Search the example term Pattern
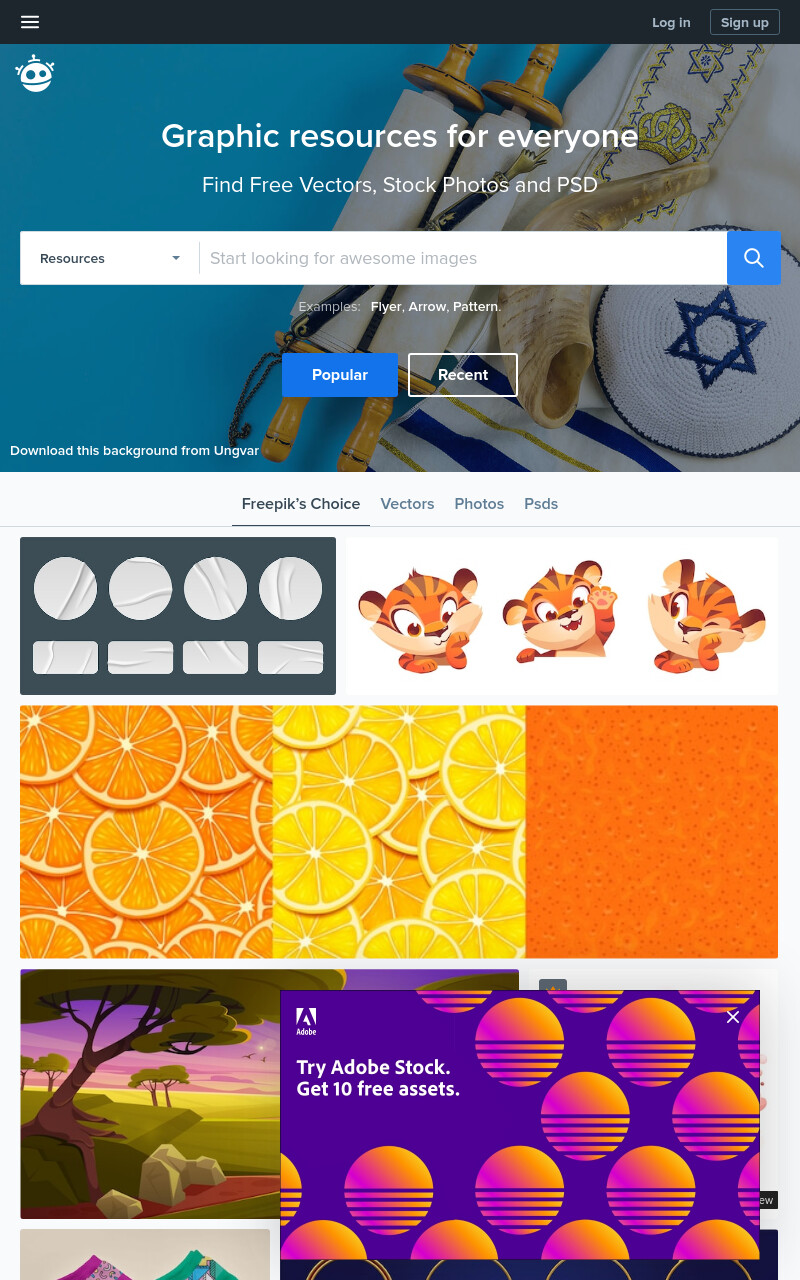Image resolution: width=800 pixels, height=1280 pixels. [476, 307]
